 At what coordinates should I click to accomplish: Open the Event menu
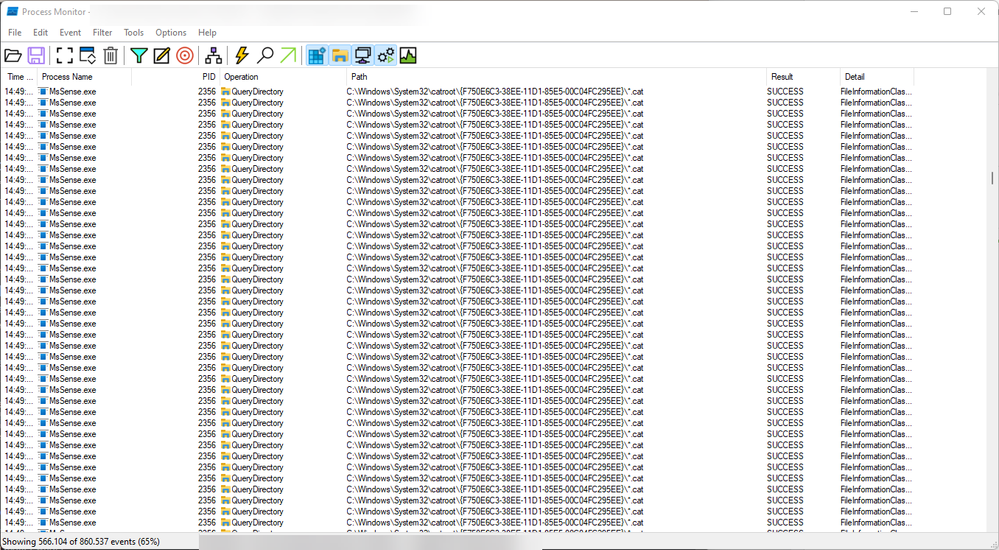(x=70, y=33)
